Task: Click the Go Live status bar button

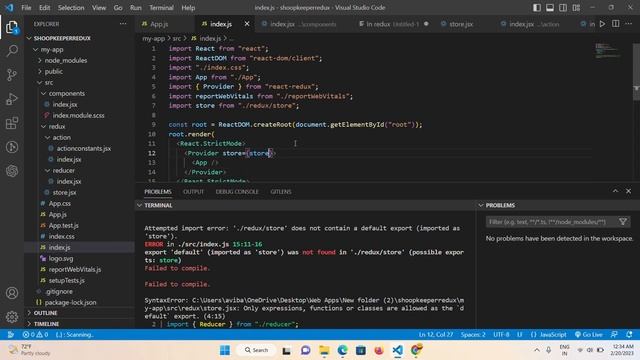Action: click(589, 334)
